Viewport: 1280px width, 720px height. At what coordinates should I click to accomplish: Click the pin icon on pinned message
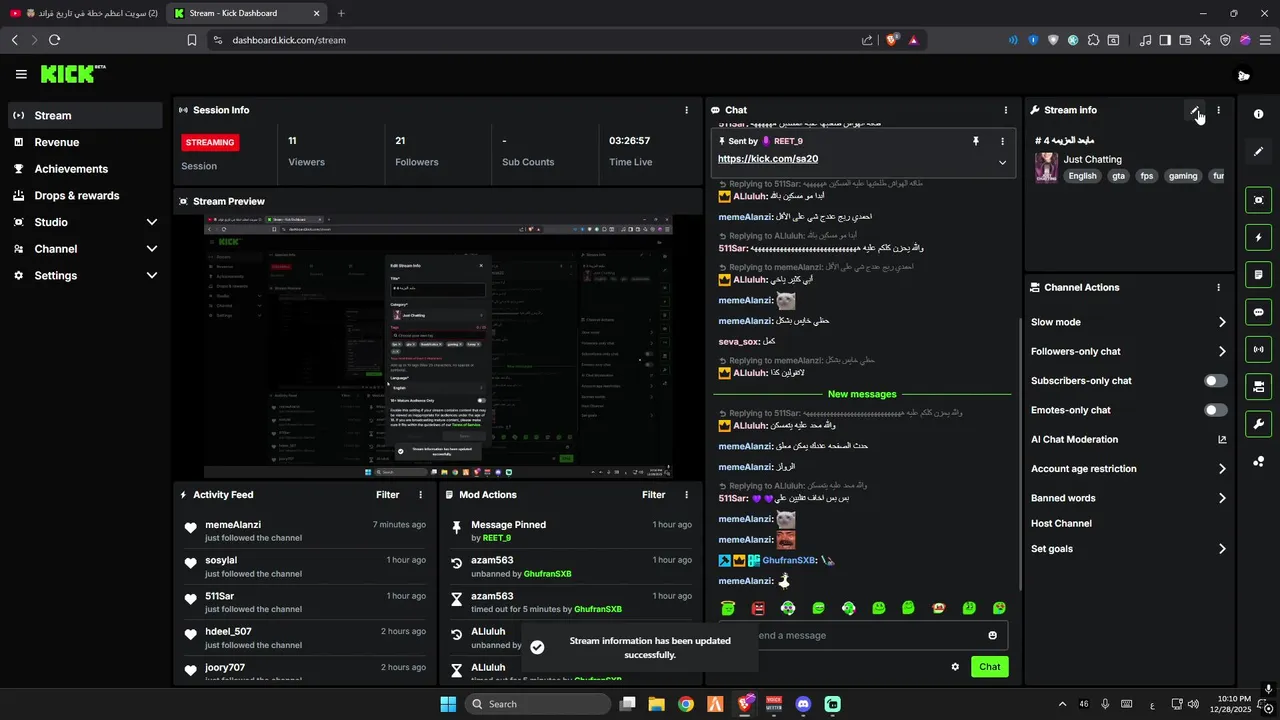coord(976,142)
